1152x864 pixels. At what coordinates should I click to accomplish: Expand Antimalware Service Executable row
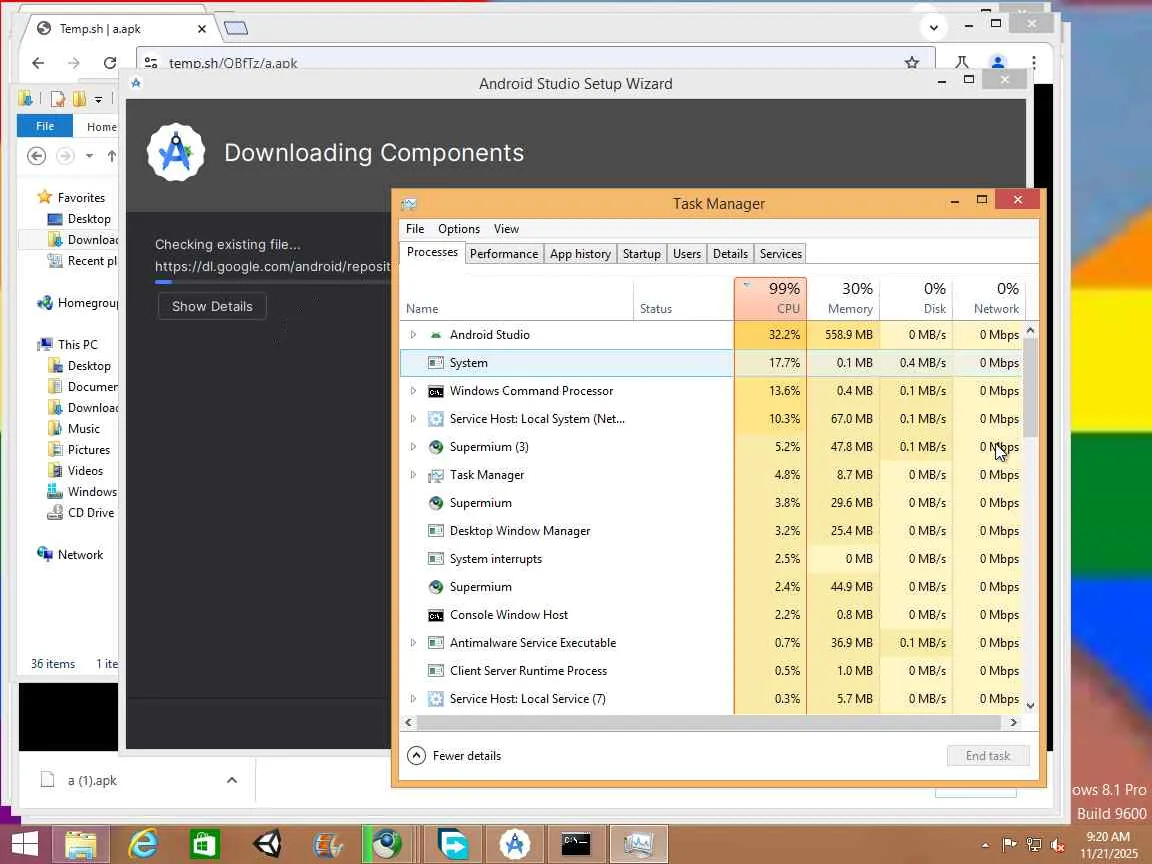[413, 643]
